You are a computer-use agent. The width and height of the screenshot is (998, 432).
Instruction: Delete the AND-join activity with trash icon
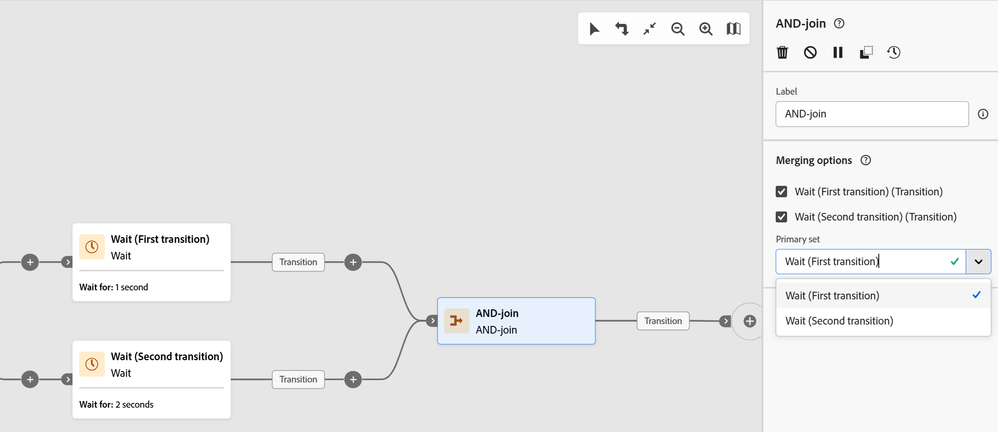point(782,53)
